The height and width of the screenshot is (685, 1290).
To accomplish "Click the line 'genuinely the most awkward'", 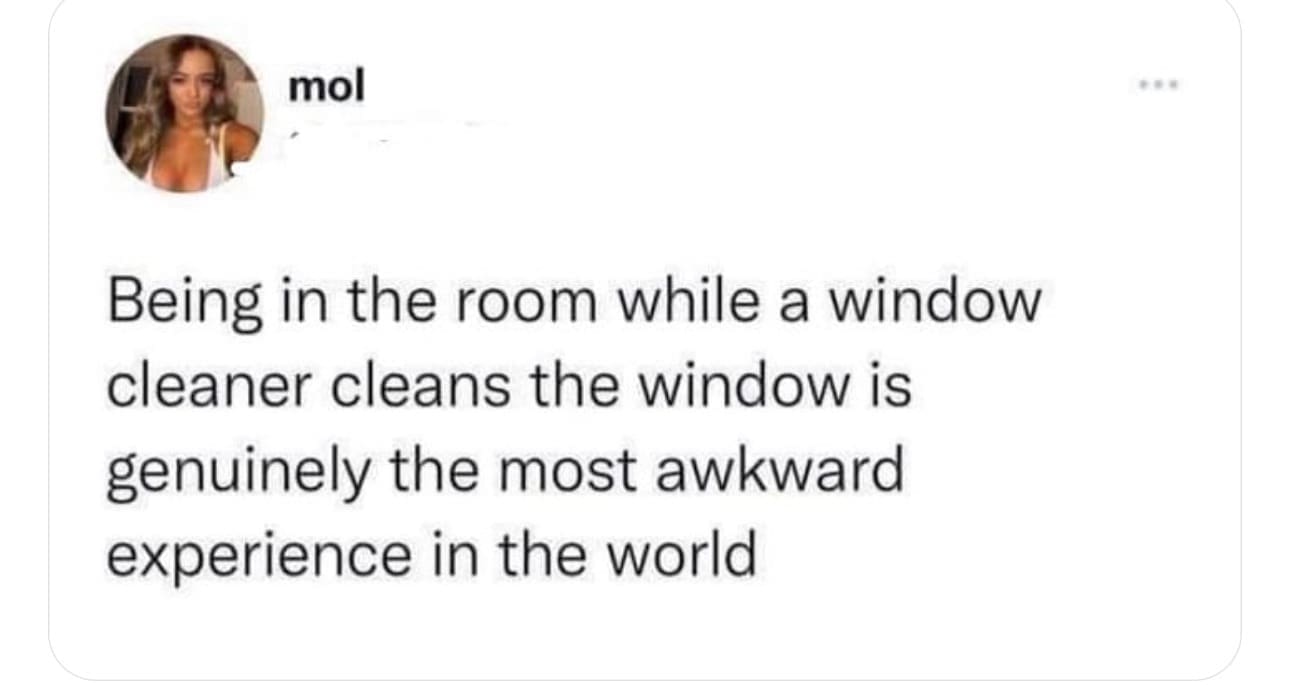I will (505, 473).
